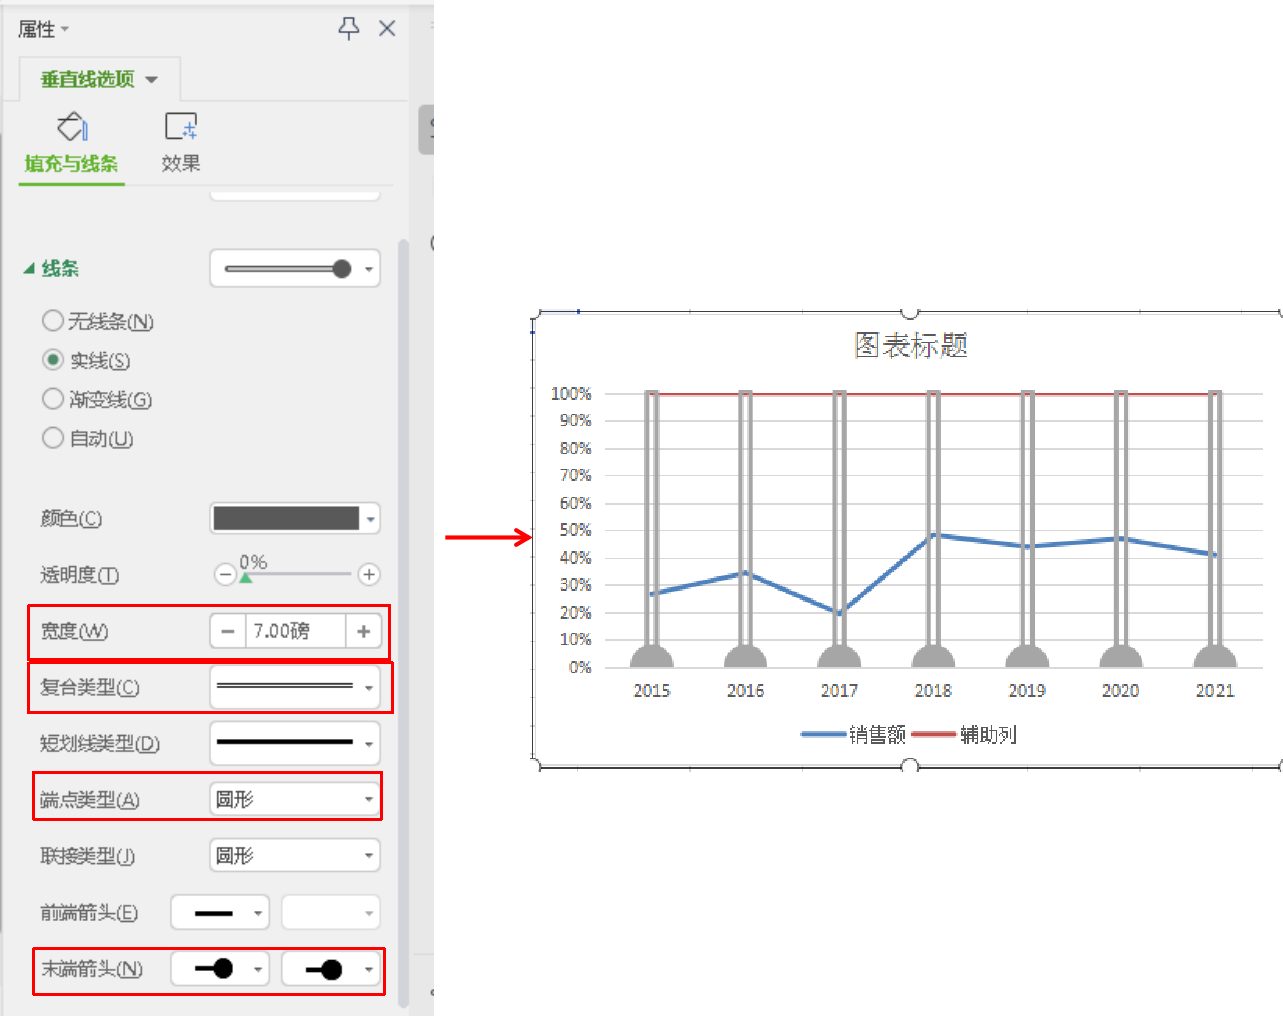Screen dimensions: 1283x1016
Task: Click the 100% vertical axis label
Action: (571, 393)
